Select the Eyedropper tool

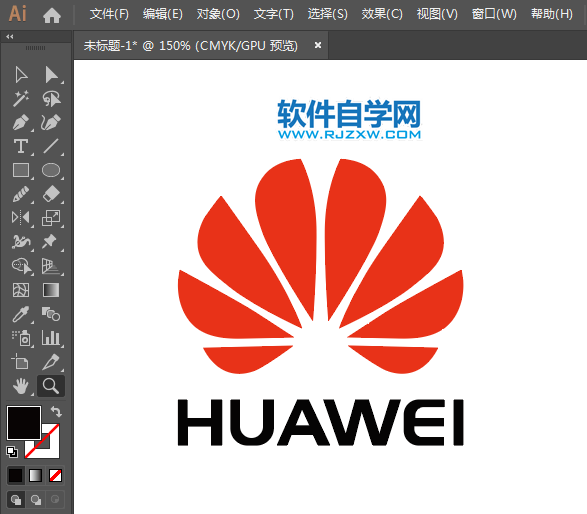point(21,314)
